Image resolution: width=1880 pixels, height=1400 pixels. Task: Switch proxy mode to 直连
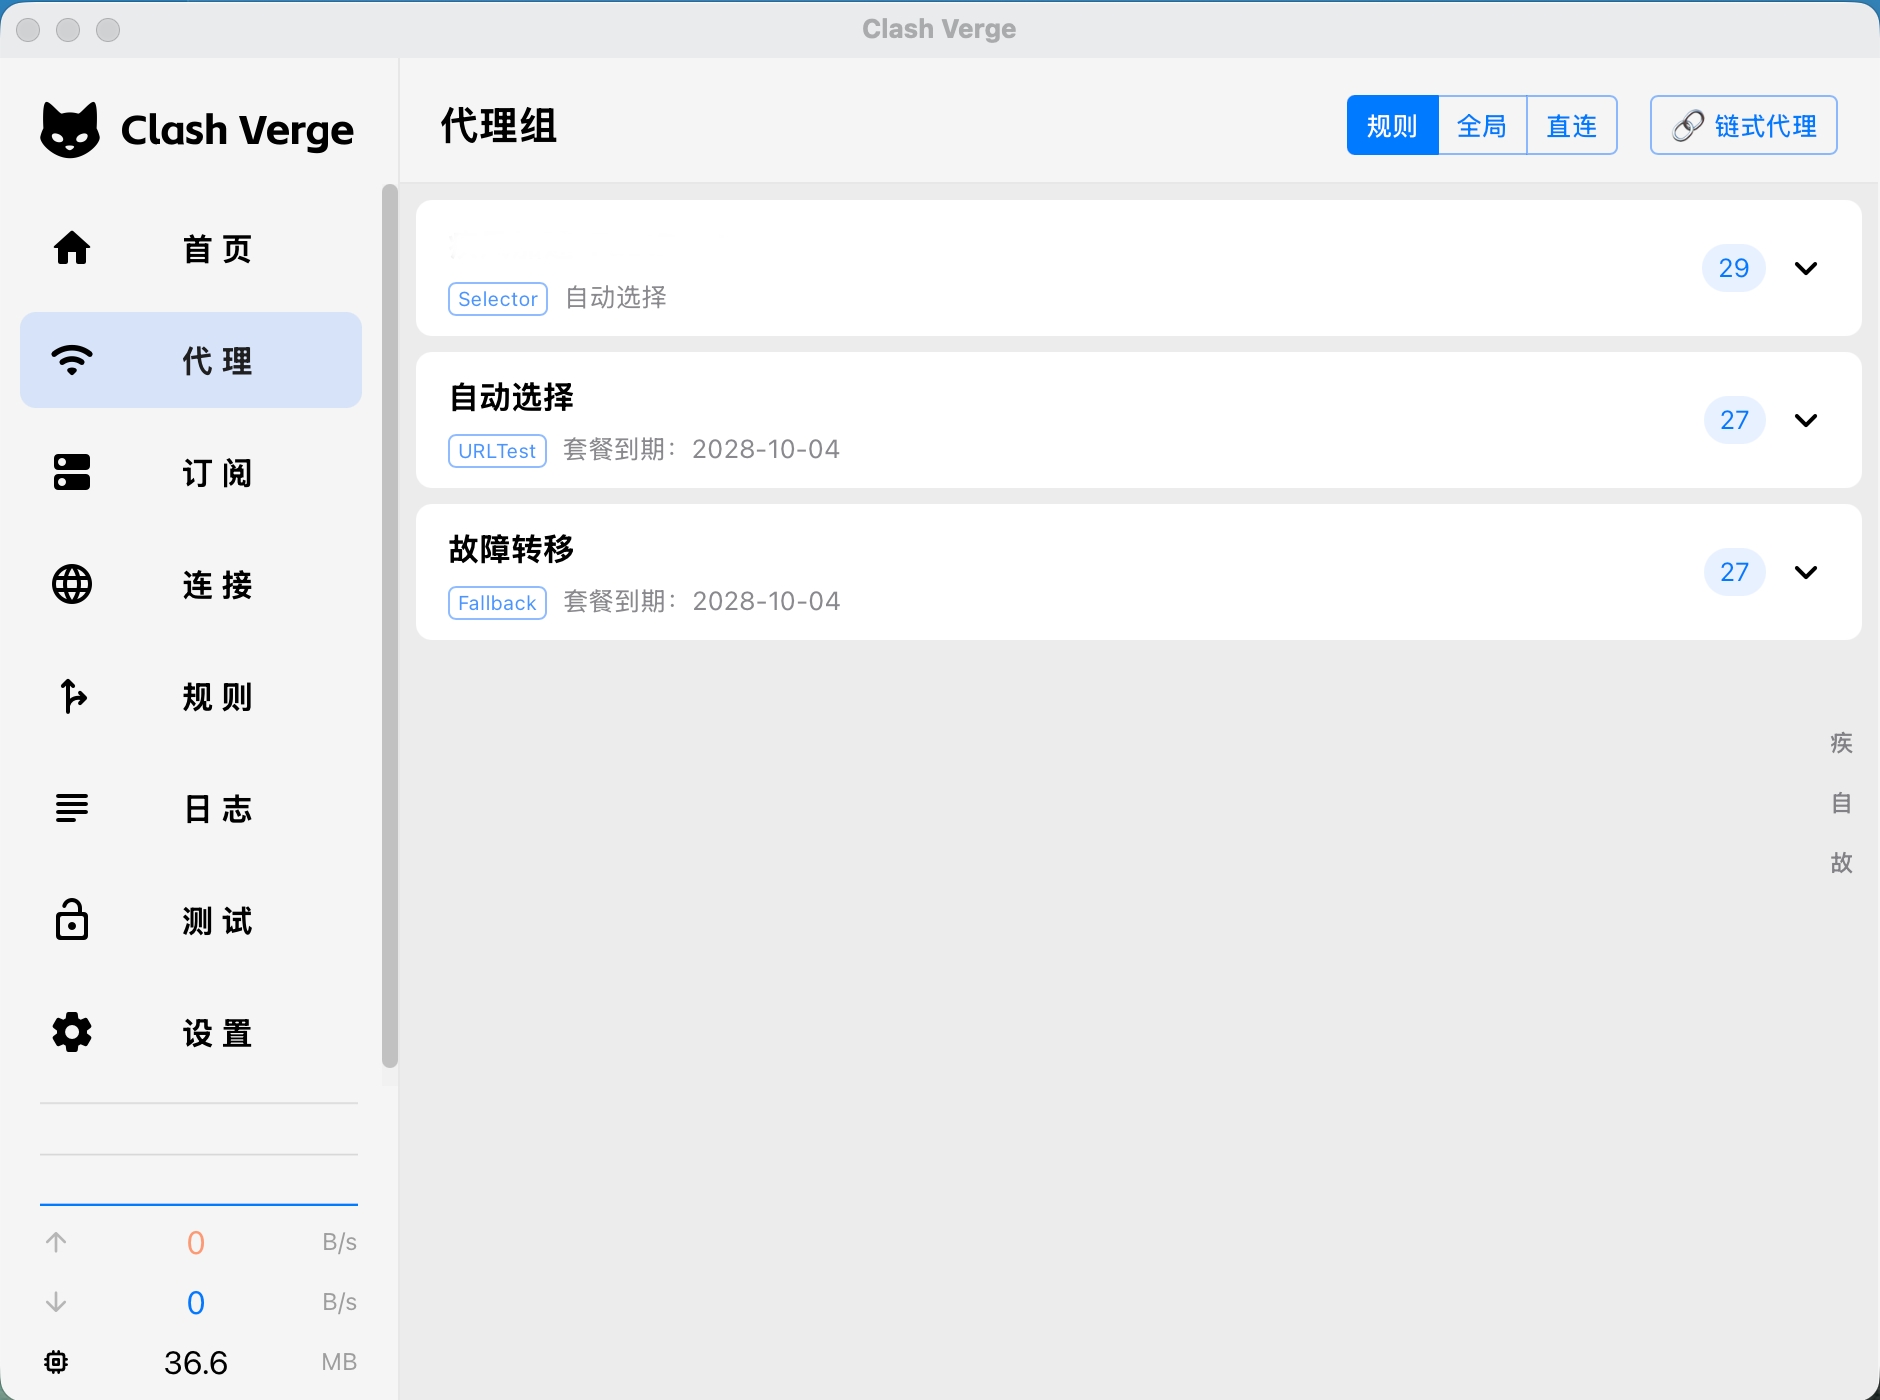pyautogui.click(x=1572, y=126)
